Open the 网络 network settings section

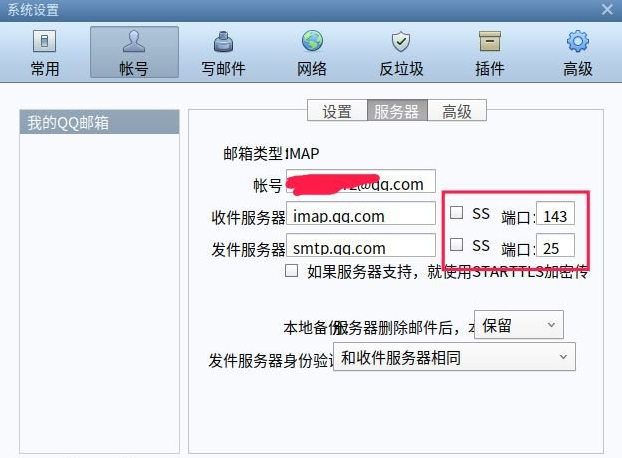coord(312,53)
